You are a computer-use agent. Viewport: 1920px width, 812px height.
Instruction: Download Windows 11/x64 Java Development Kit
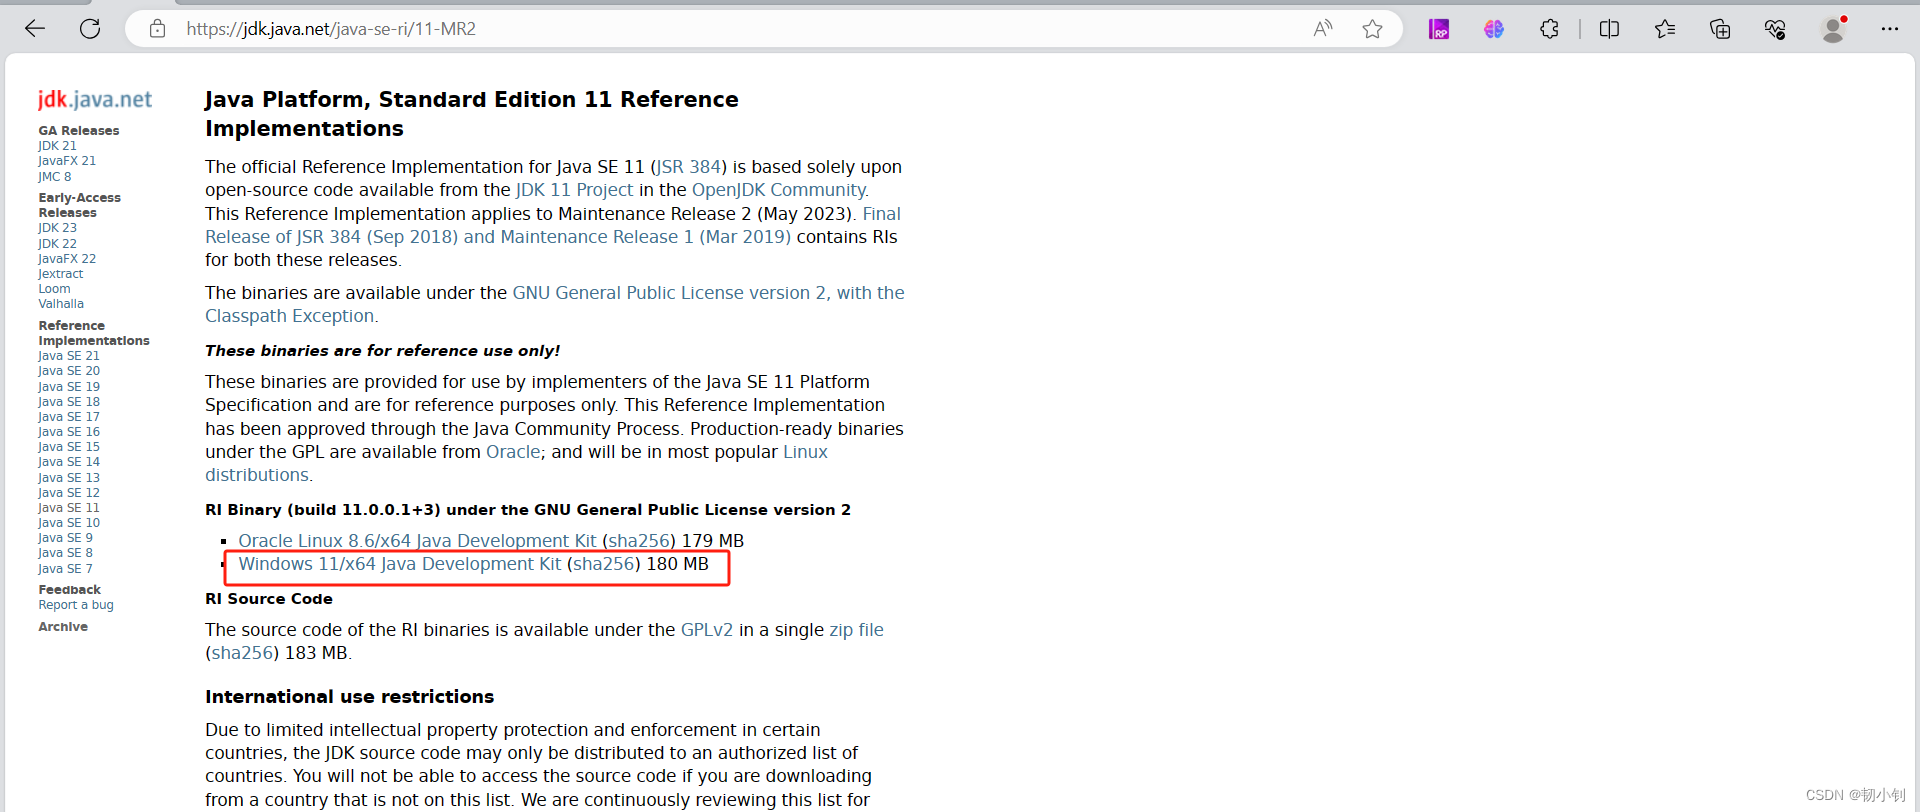click(x=400, y=564)
